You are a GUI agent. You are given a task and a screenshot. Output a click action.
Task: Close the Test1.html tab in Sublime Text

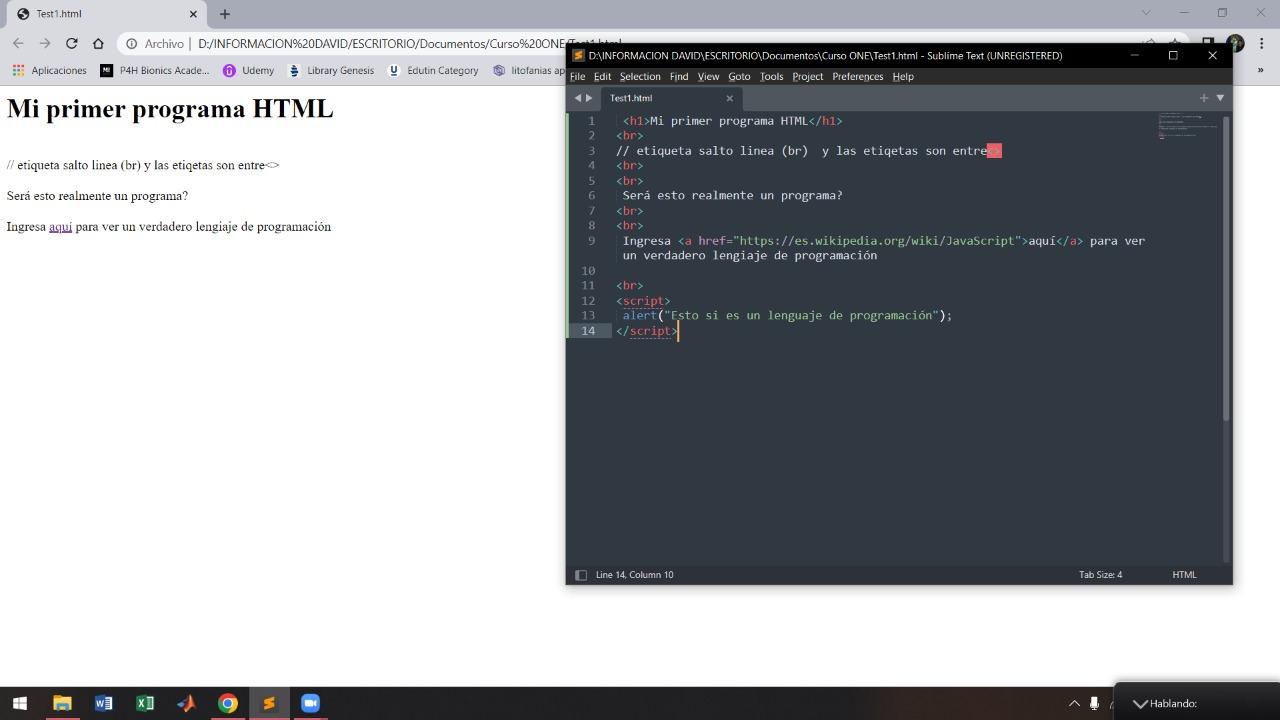[x=729, y=98]
